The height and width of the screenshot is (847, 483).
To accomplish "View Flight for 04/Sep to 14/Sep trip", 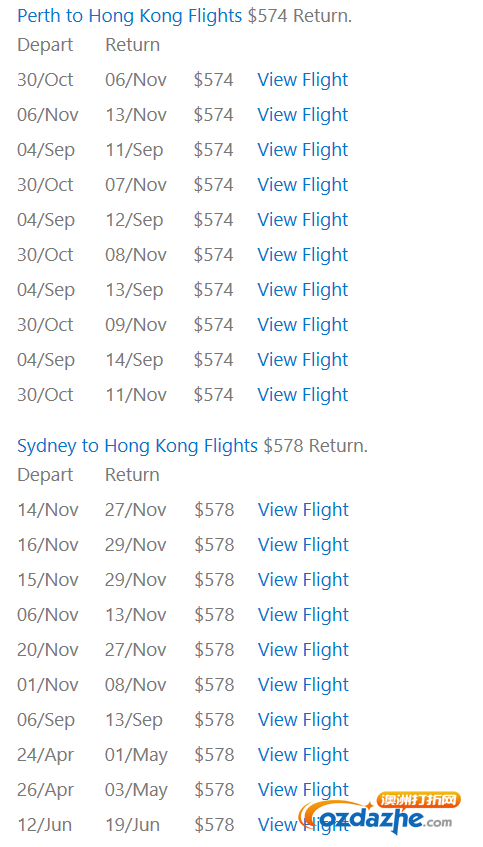I will [x=303, y=360].
